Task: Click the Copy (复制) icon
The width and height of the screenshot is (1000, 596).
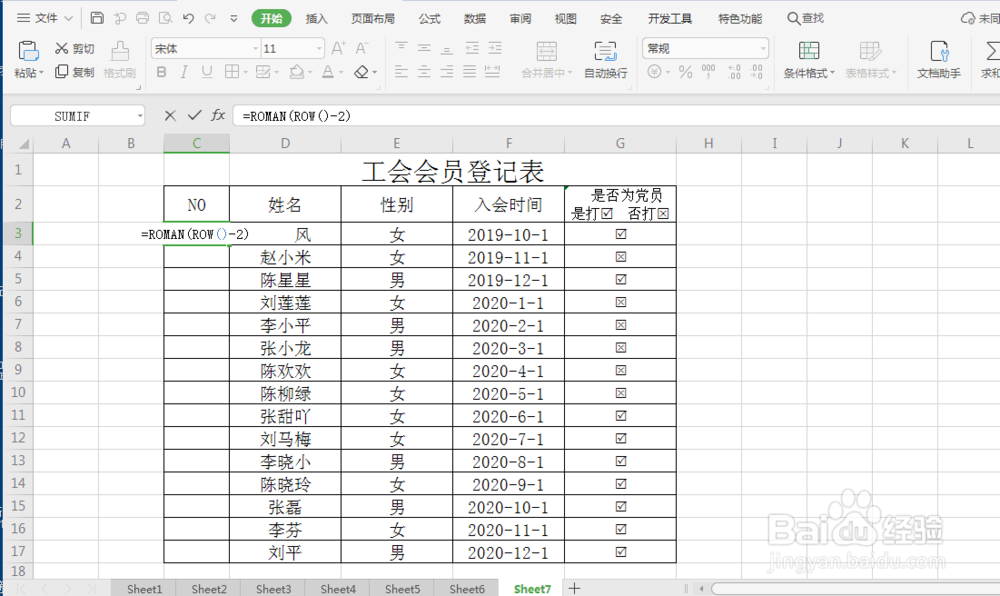Action: [61, 71]
